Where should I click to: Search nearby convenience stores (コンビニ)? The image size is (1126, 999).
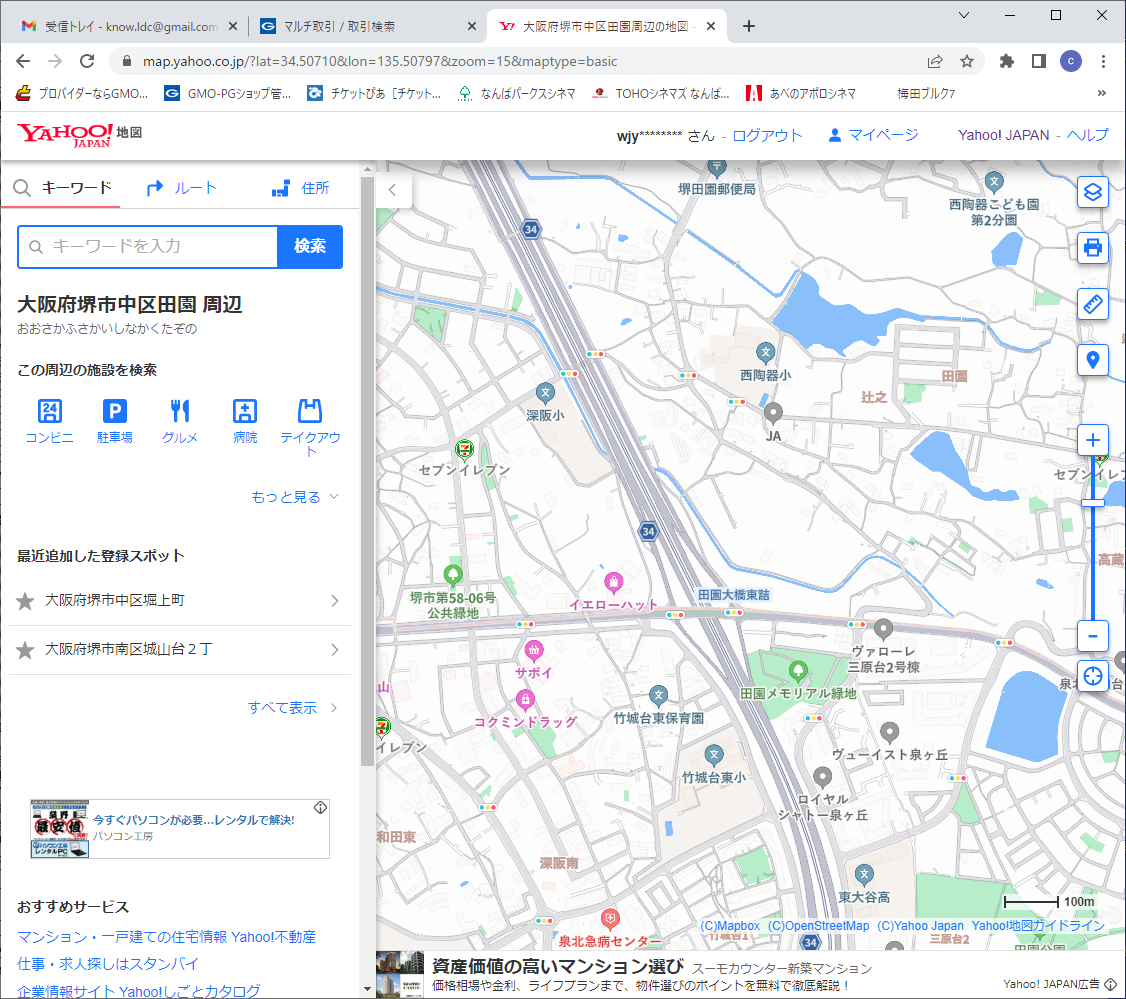coord(49,421)
